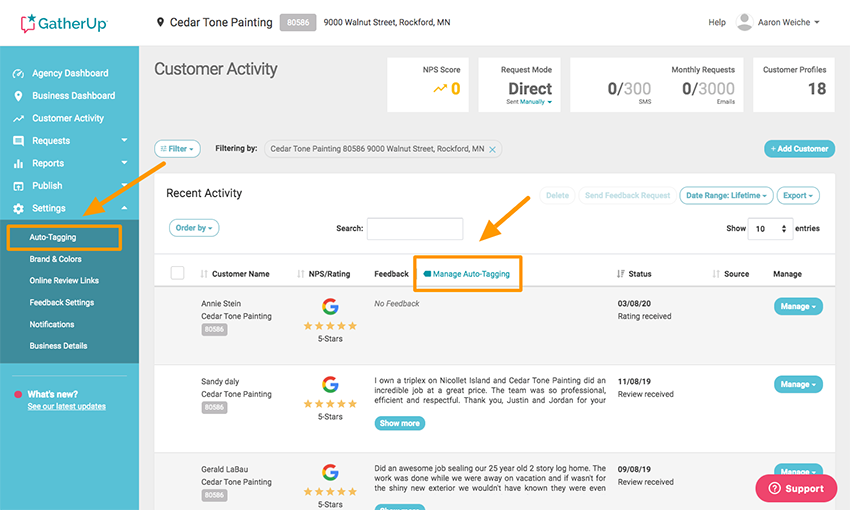Click the Customer Activity trend icon

18,119
